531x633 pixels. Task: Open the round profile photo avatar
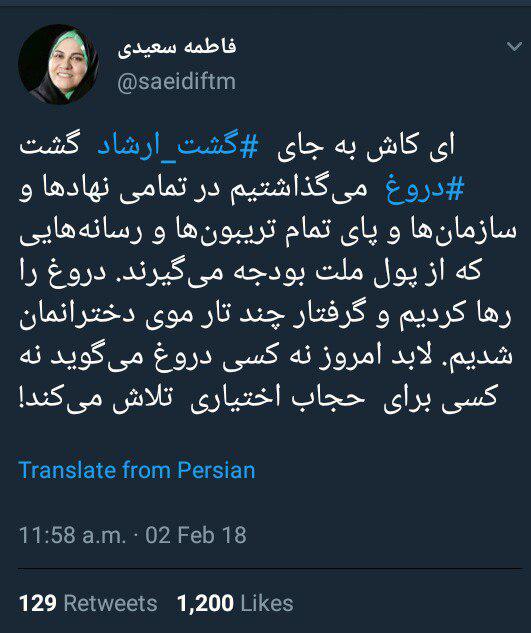[x=59, y=65]
